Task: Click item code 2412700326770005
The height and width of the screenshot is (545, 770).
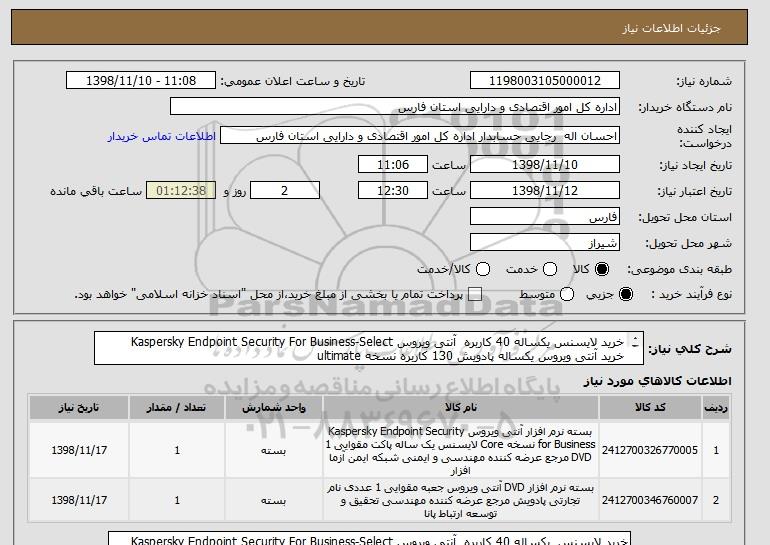Action: [x=650, y=450]
